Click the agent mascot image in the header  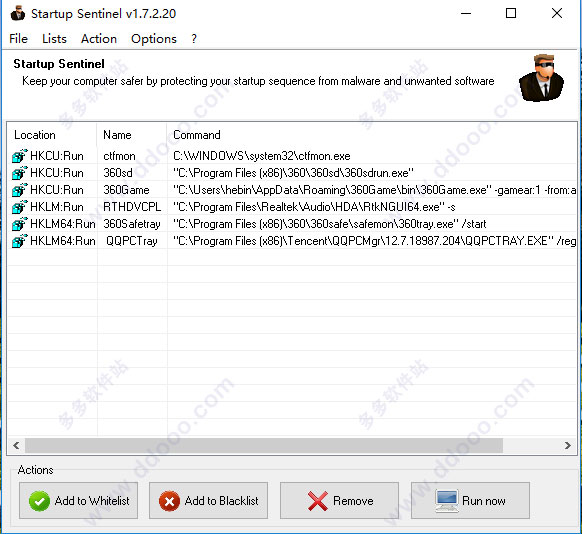(541, 78)
